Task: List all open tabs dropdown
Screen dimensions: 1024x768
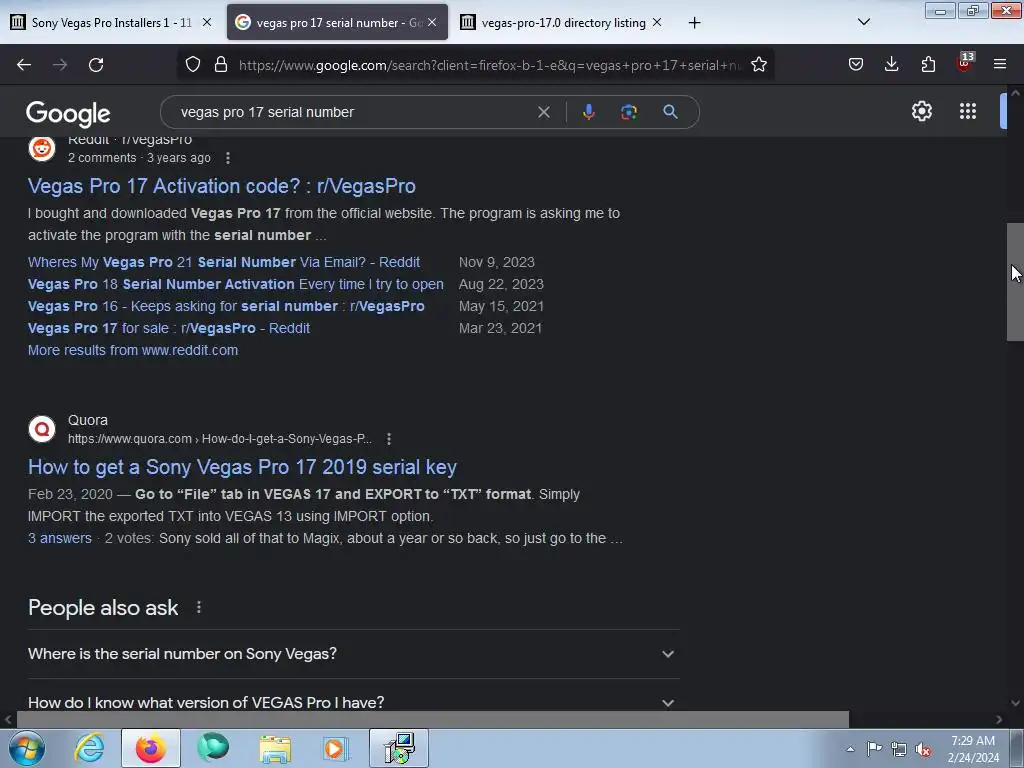Action: pyautogui.click(x=863, y=22)
